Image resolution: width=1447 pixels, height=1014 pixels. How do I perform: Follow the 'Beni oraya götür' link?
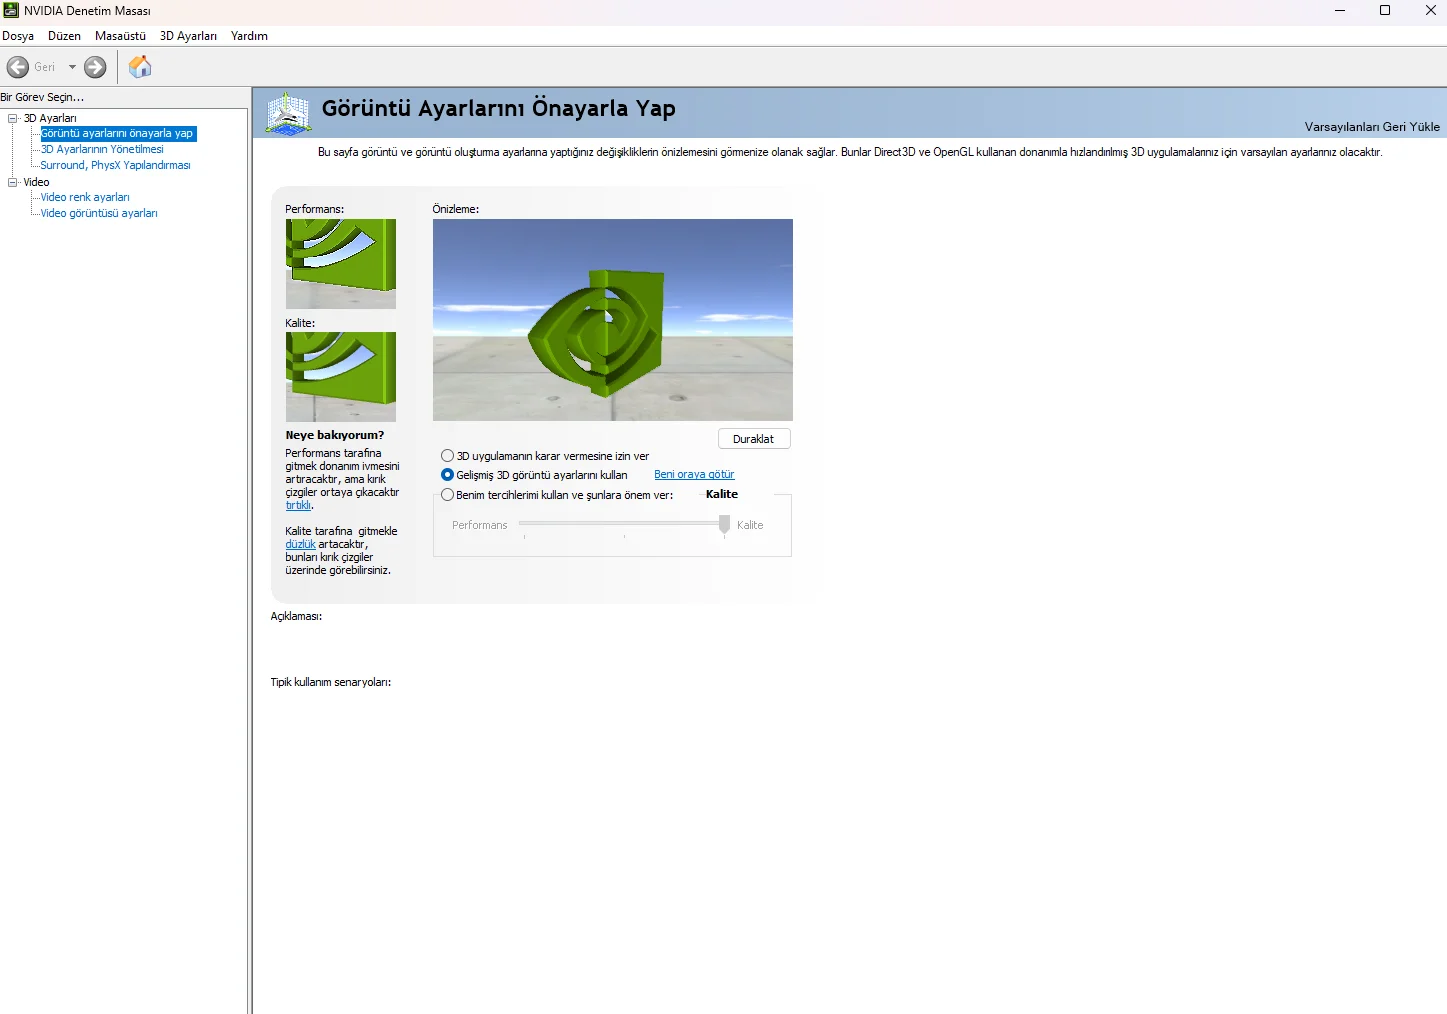pos(694,475)
